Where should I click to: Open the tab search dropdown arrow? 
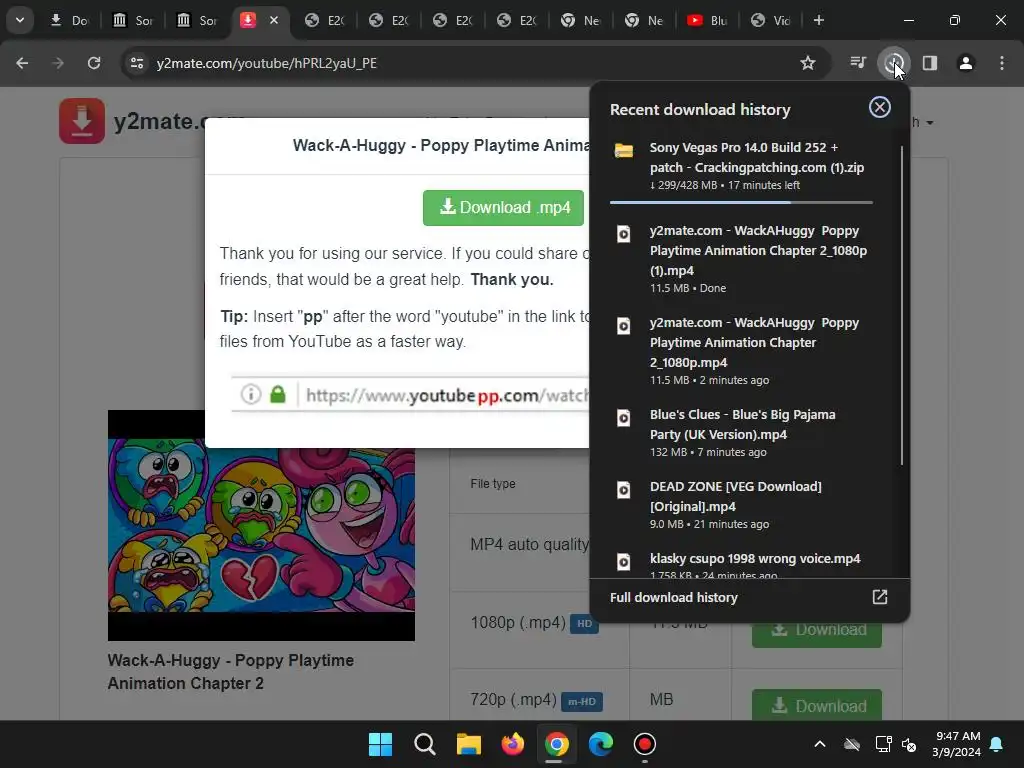20,20
